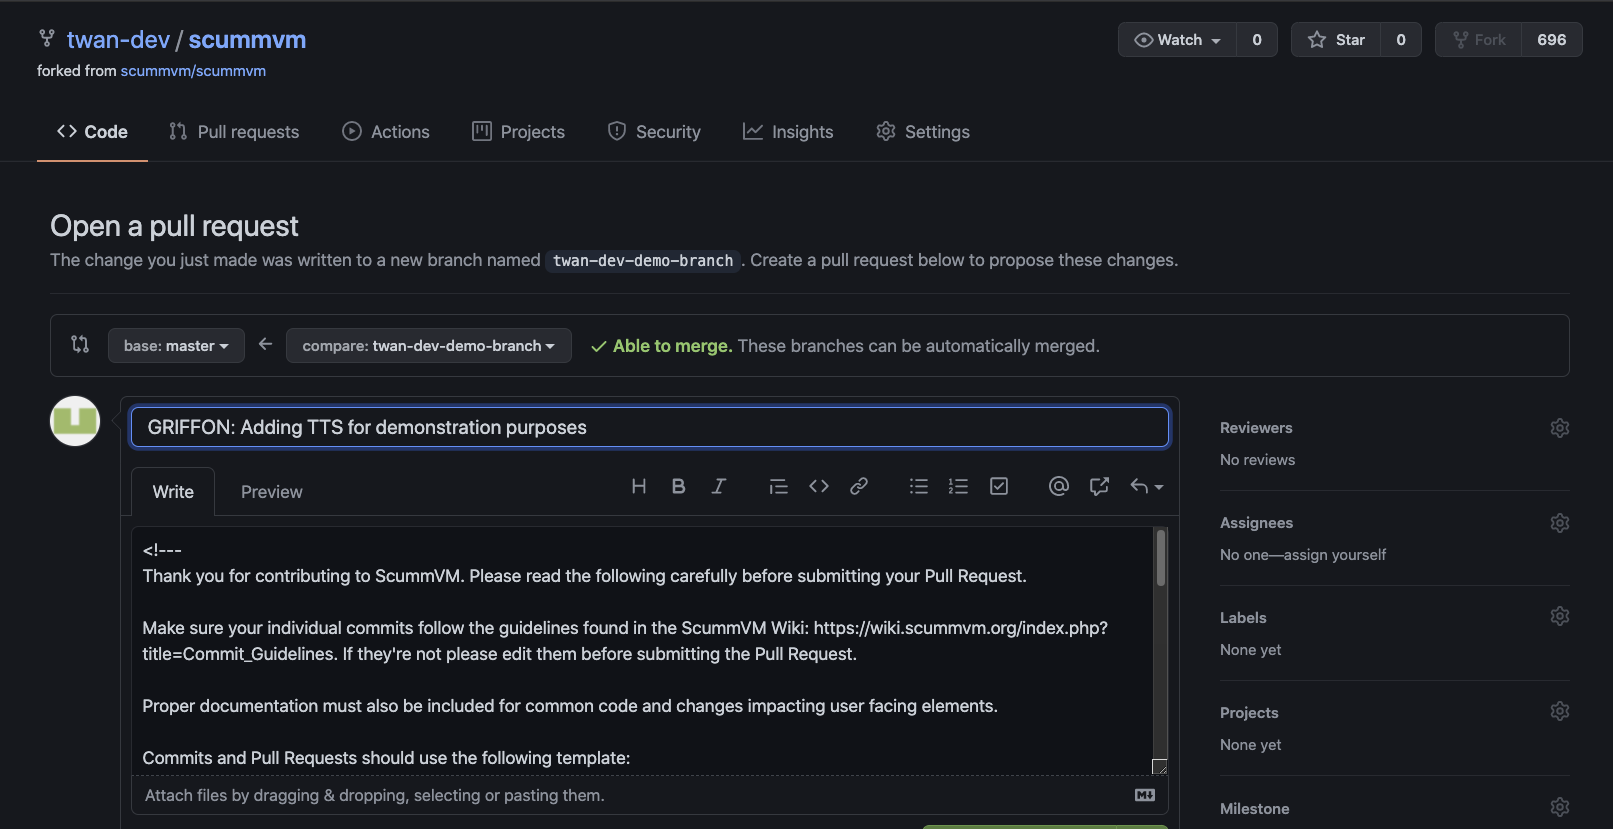Reference an issue or pull request

[x=1099, y=486]
